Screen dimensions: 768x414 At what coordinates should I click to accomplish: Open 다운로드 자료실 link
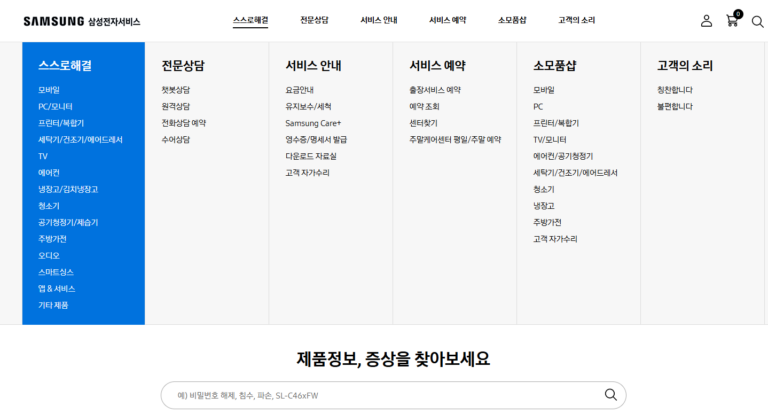coord(311,156)
